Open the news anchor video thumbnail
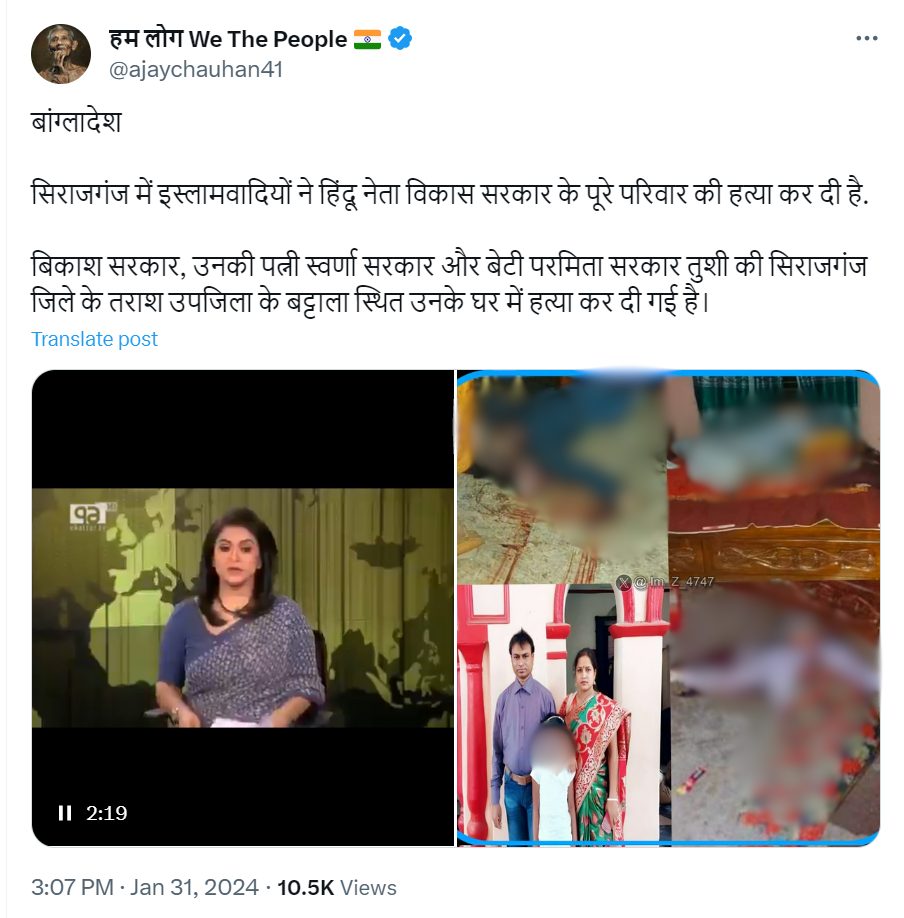The image size is (904, 918). (x=243, y=608)
